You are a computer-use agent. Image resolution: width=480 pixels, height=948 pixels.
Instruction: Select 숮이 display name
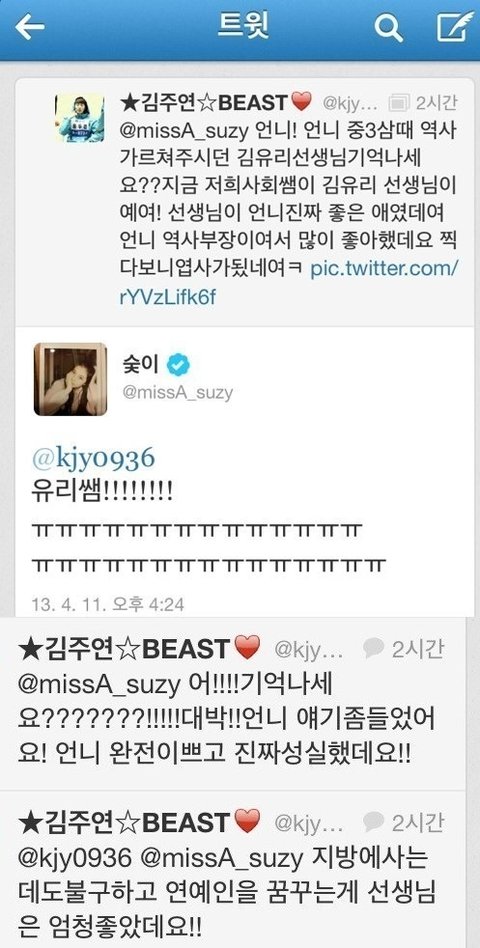tap(140, 364)
